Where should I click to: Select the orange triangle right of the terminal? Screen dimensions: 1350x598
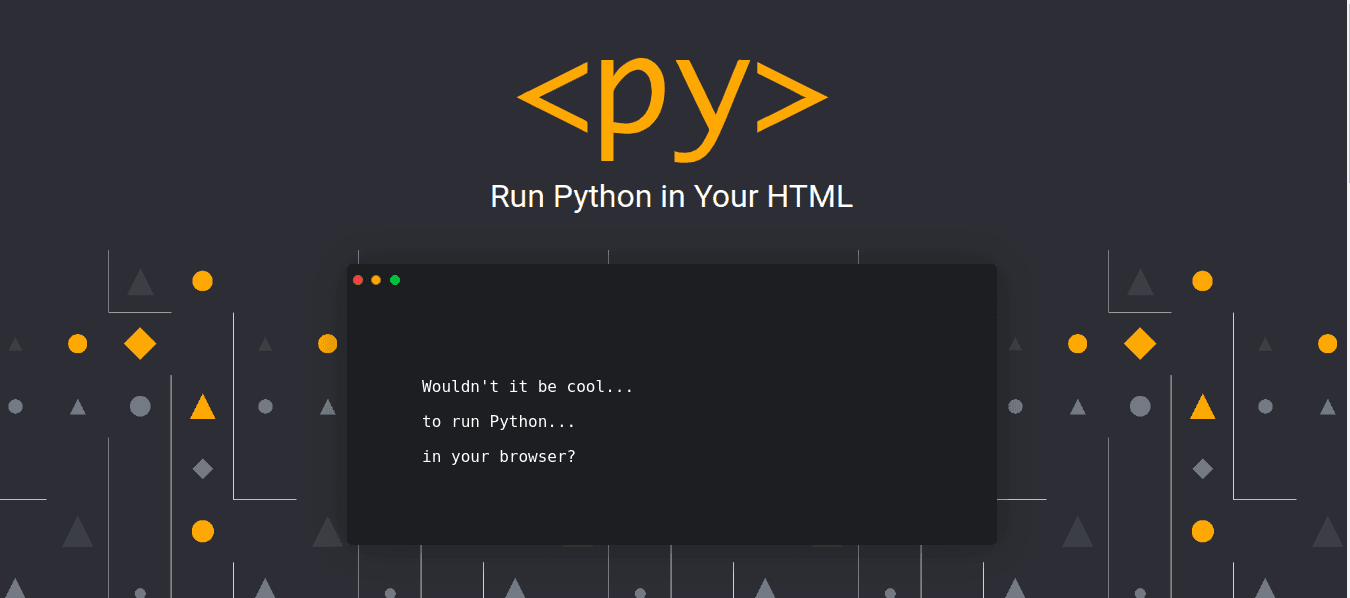[x=1203, y=407]
